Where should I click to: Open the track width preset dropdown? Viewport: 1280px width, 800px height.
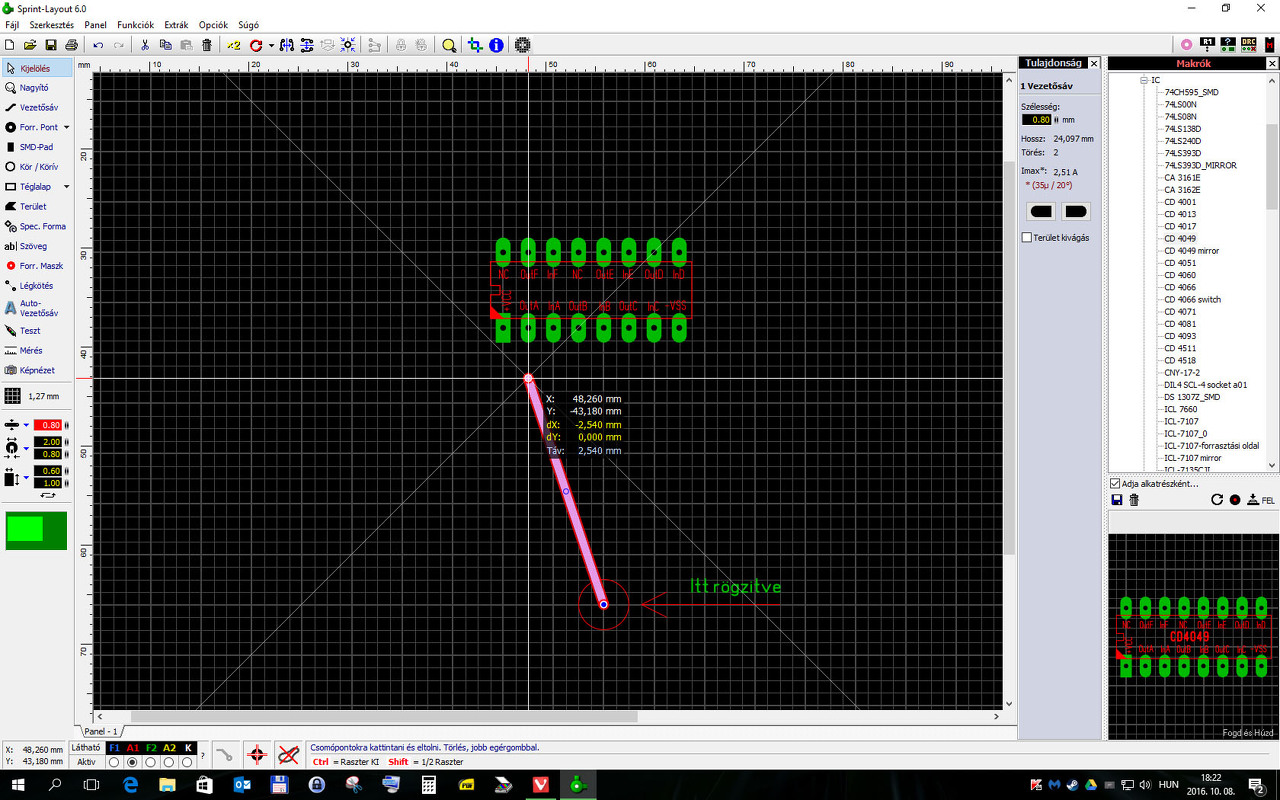coord(27,425)
